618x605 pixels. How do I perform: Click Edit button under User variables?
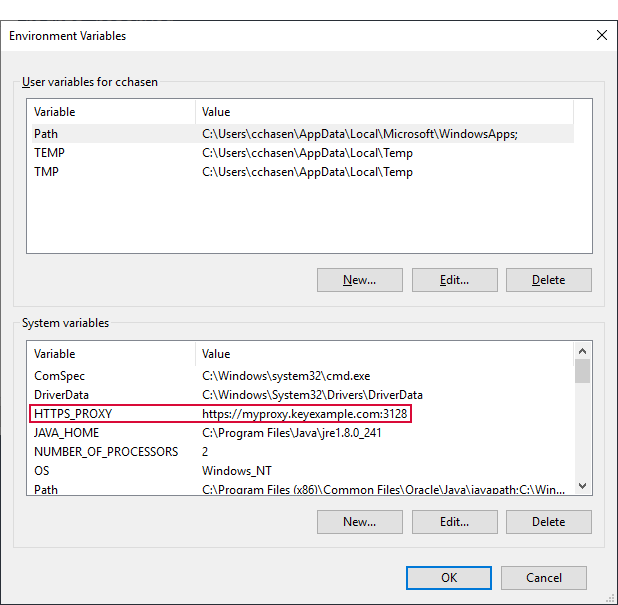point(454,280)
